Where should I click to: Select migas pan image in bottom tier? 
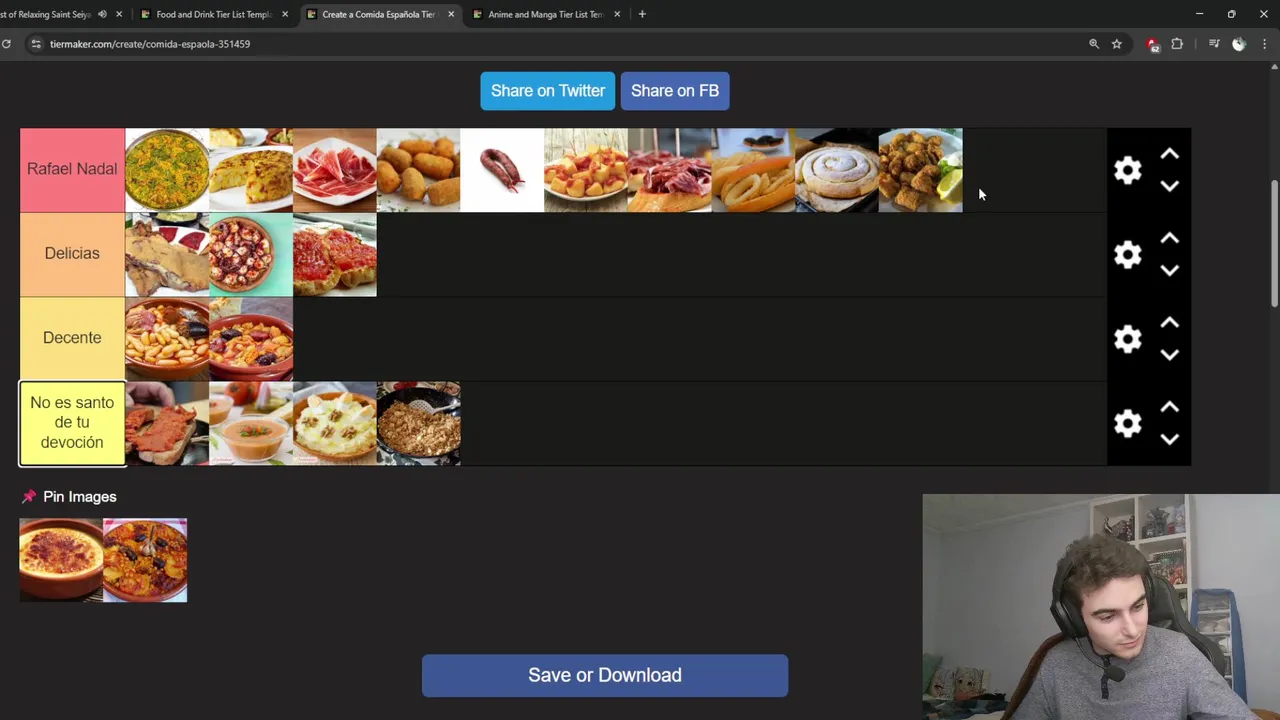click(419, 423)
